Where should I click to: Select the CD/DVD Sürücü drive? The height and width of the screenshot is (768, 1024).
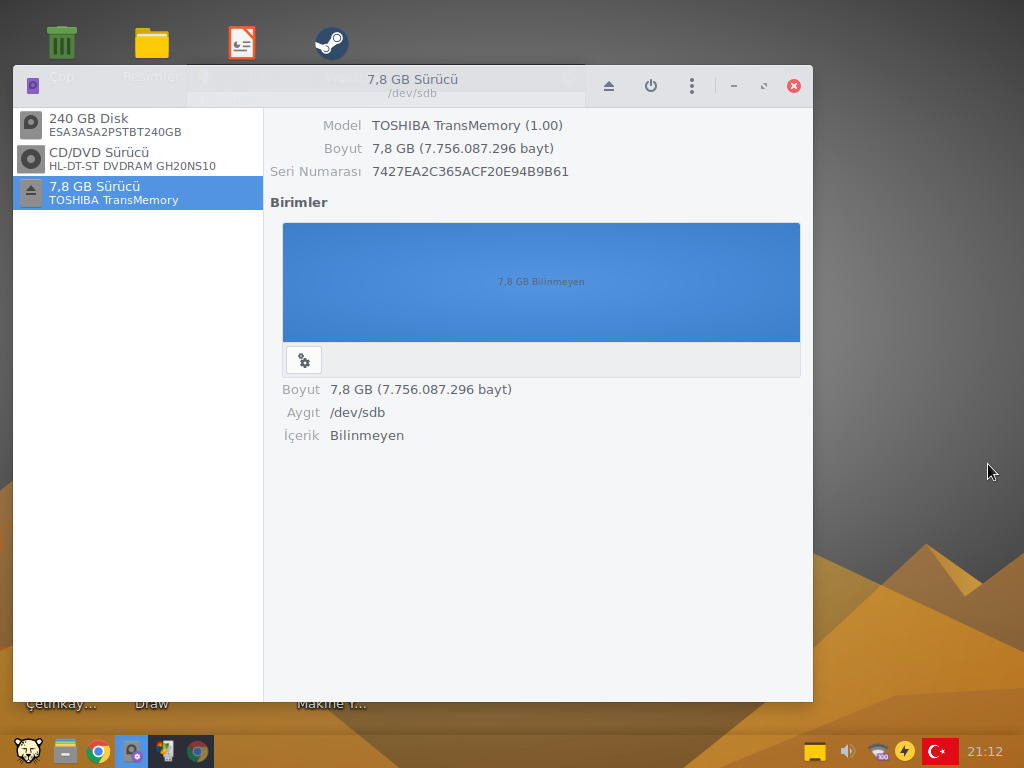(138, 159)
